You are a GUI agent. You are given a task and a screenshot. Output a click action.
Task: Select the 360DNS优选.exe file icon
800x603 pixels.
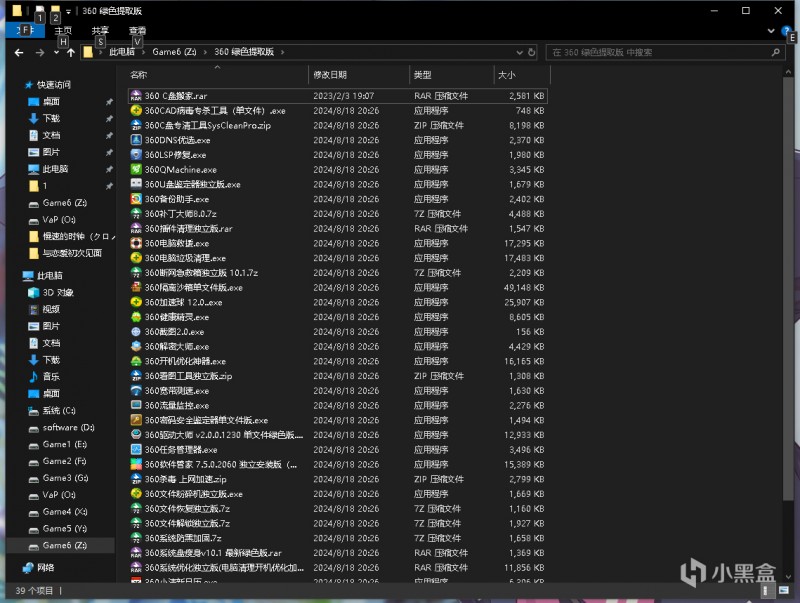(136, 140)
